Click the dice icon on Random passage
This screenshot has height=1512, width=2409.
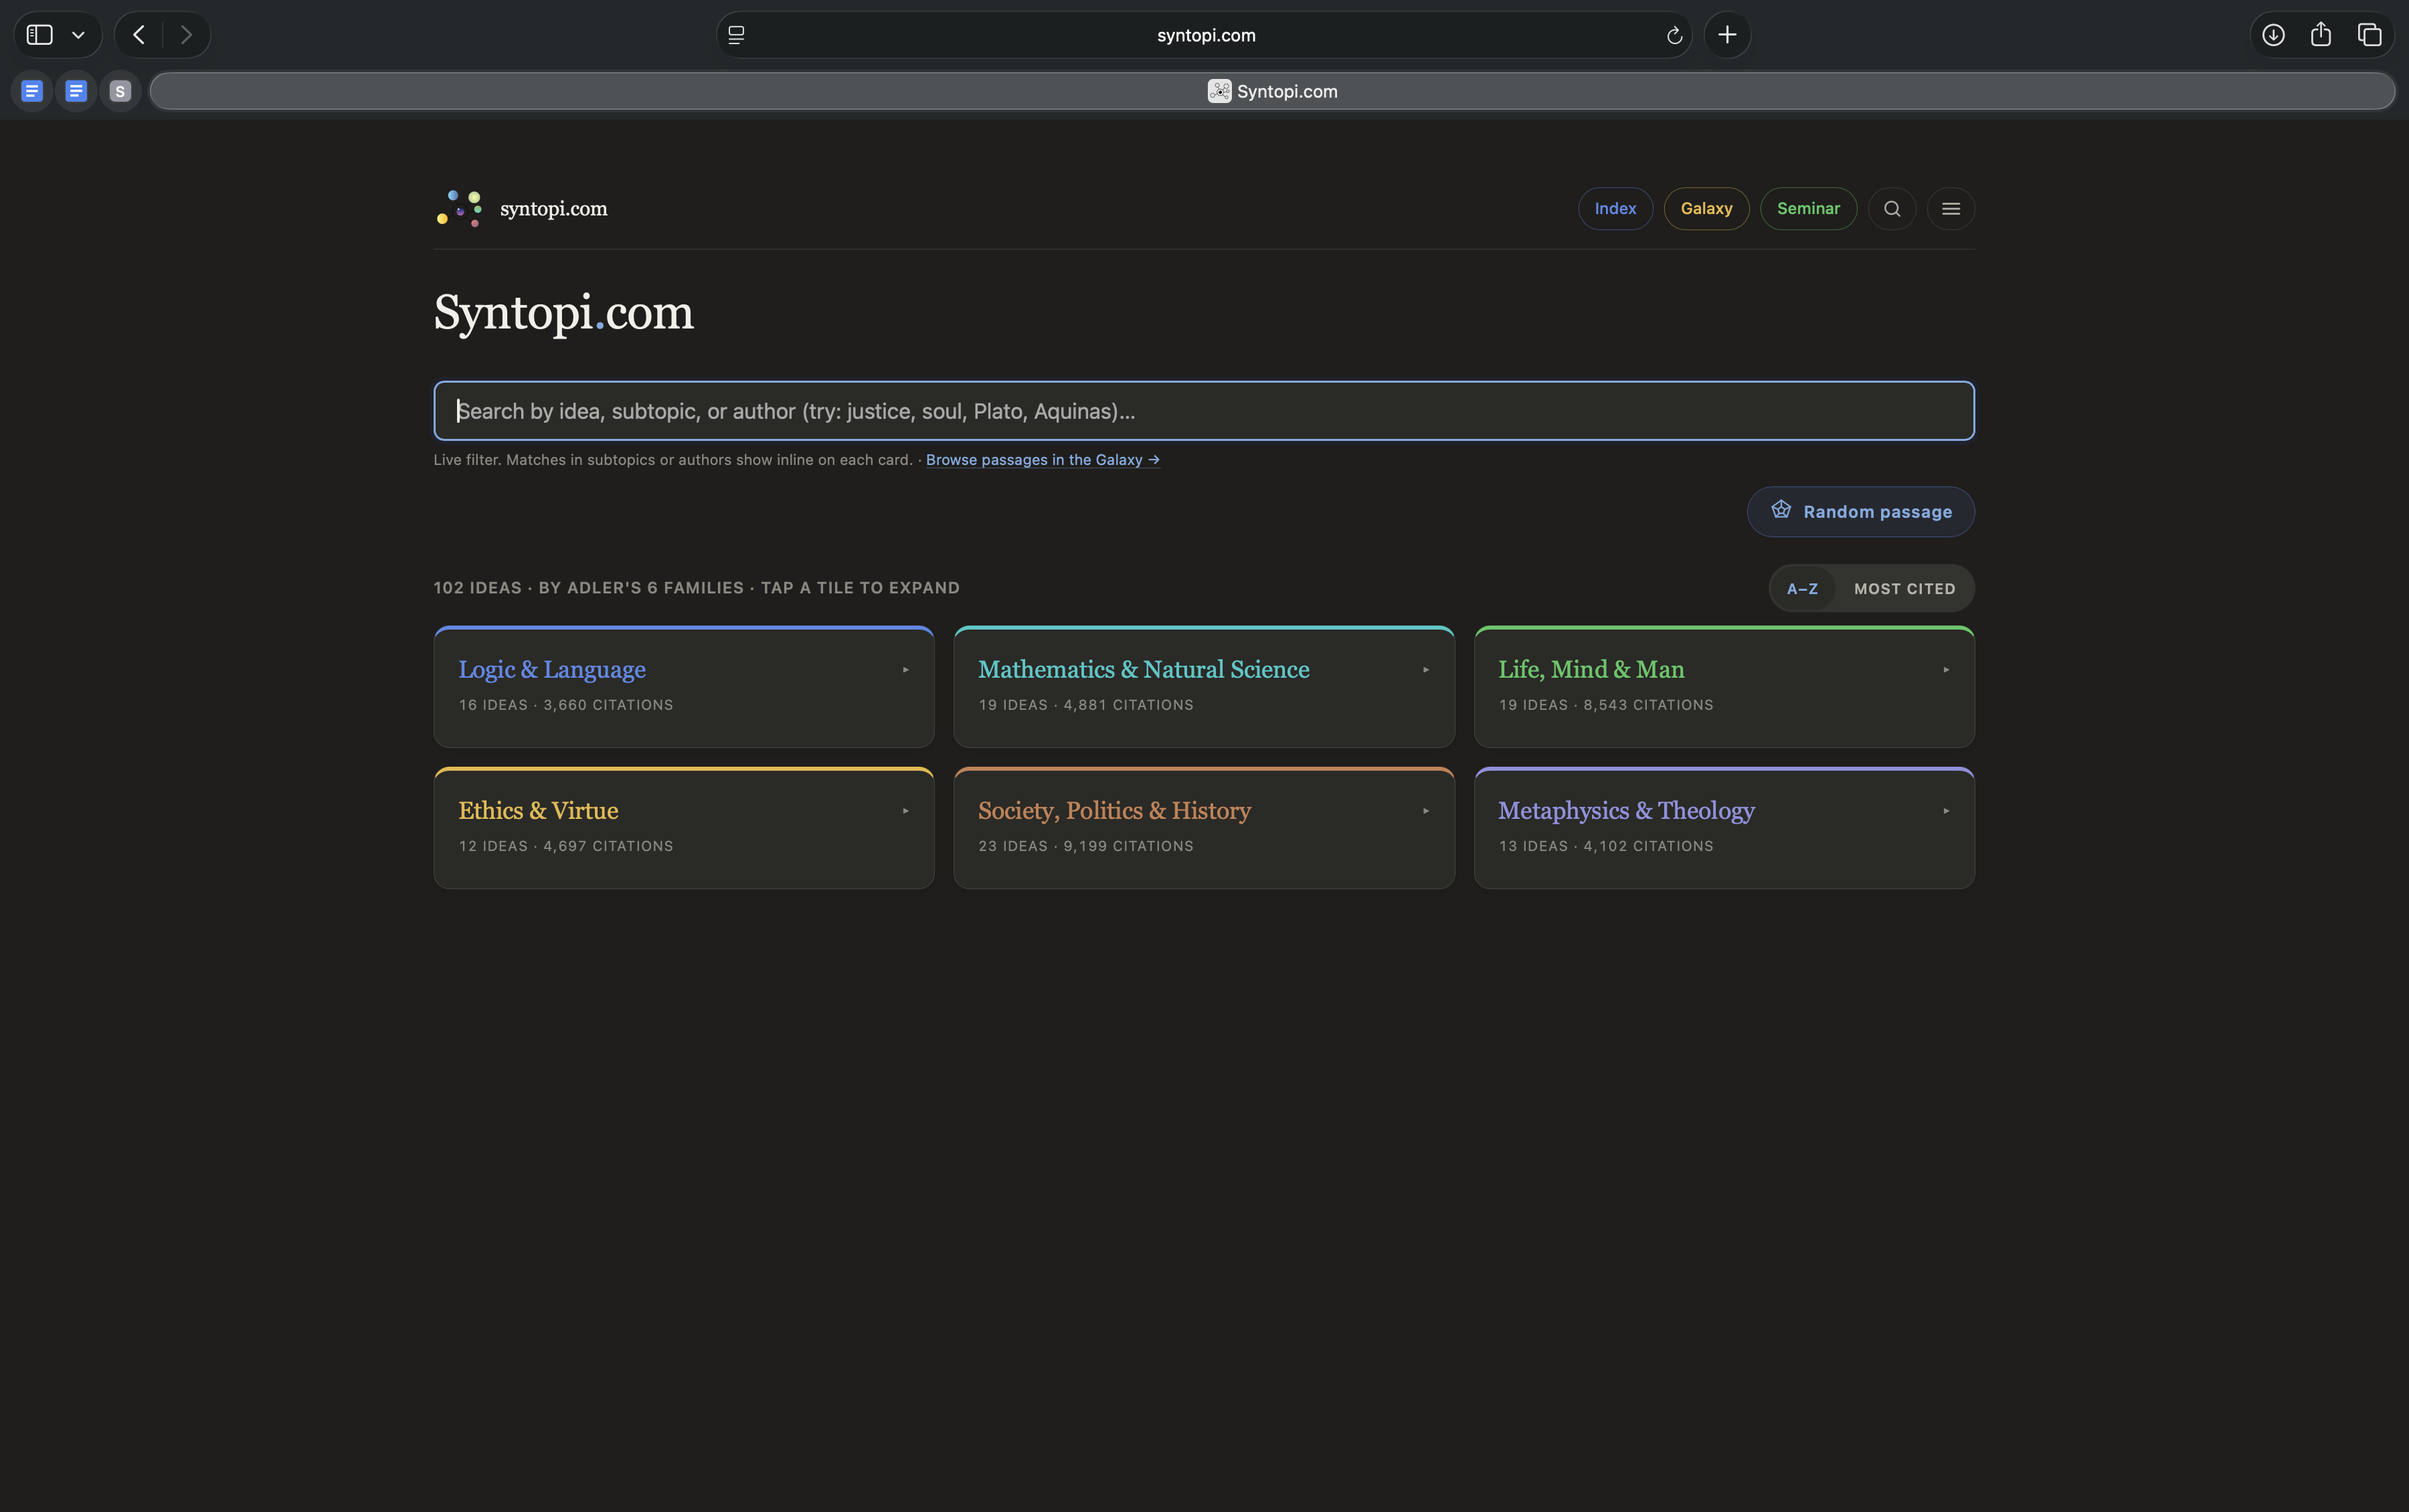click(1781, 510)
